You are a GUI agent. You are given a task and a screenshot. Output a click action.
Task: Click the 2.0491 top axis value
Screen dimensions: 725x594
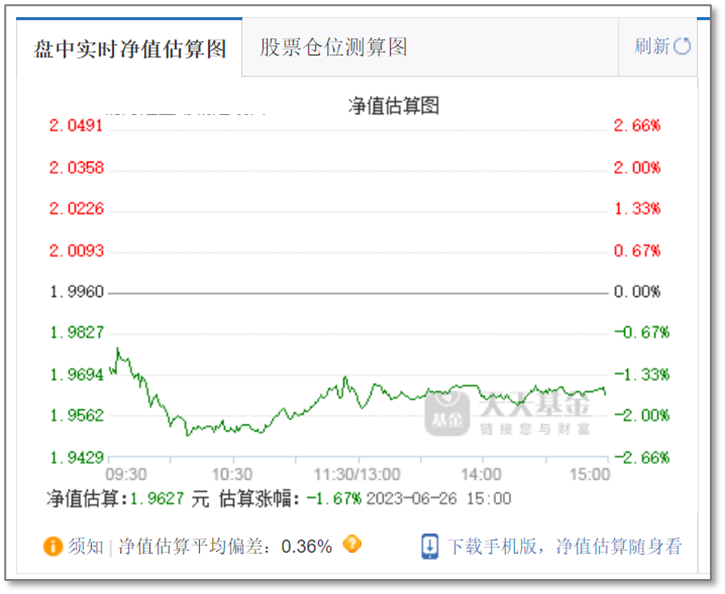(x=76, y=125)
